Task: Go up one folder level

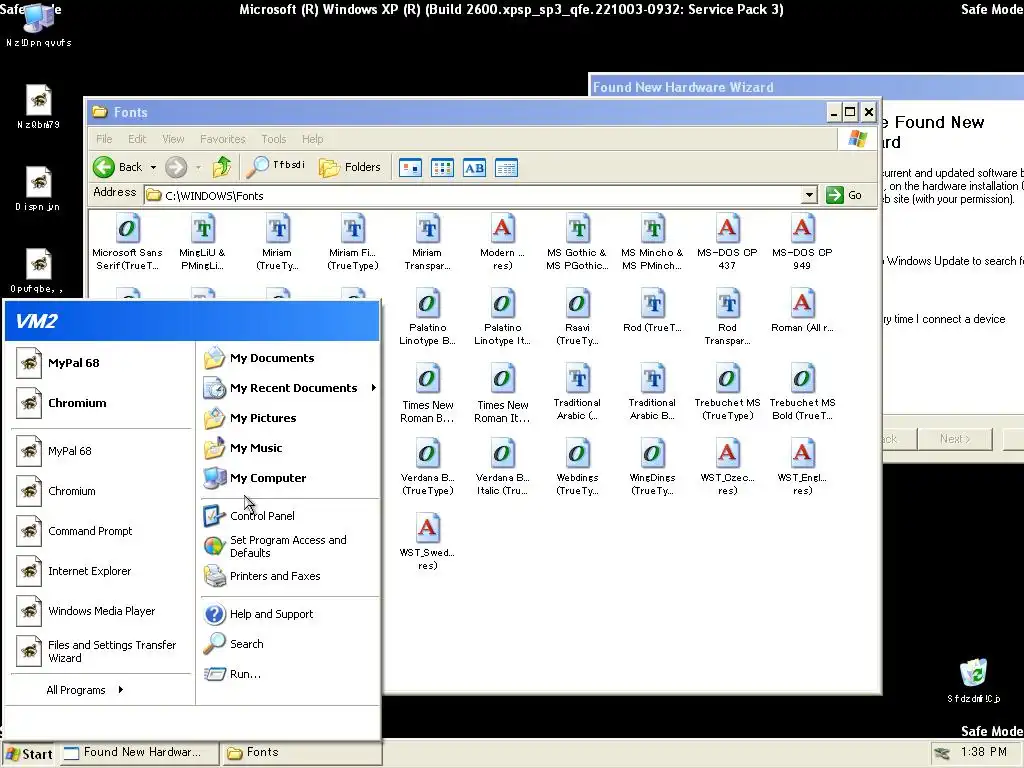Action: 222,167
